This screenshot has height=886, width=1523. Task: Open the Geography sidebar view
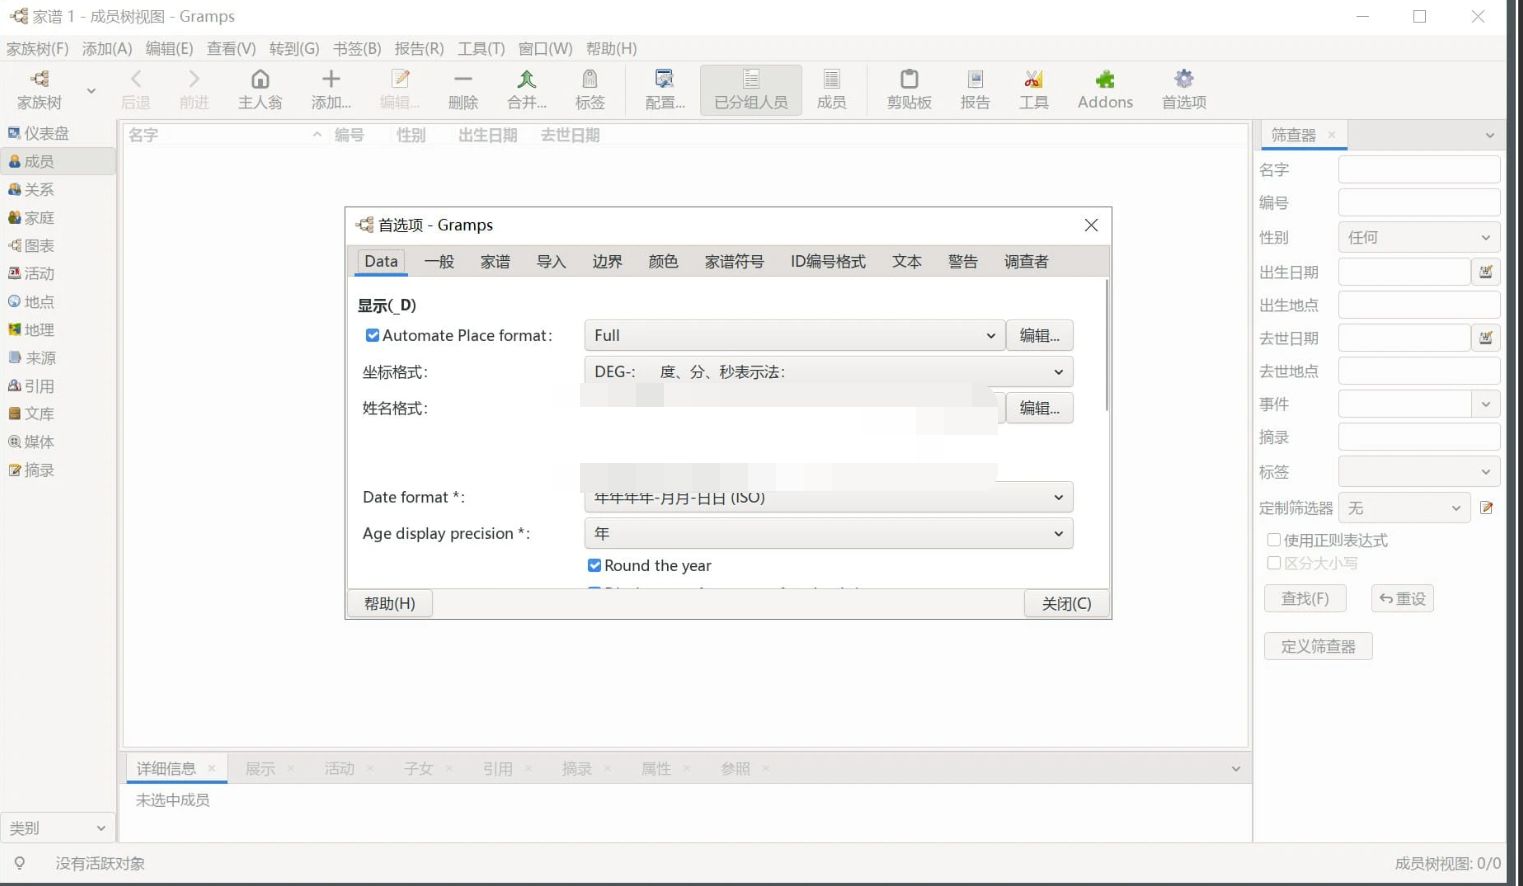[40, 329]
